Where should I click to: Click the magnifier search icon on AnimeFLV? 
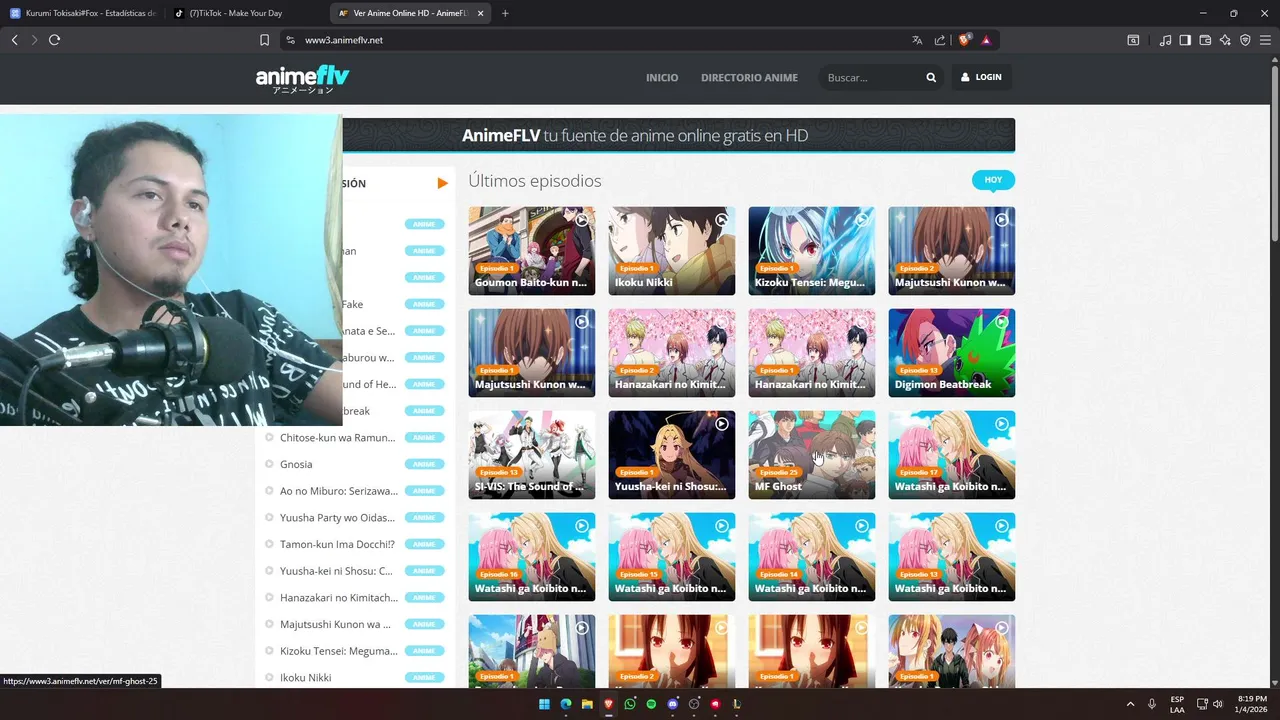coord(931,77)
